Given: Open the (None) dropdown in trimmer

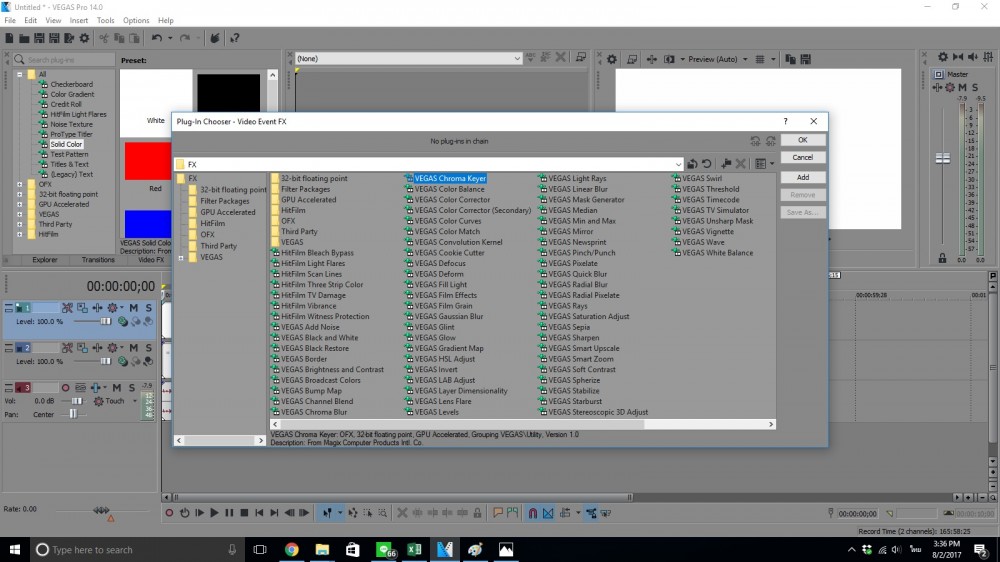Looking at the screenshot, I should 517,59.
